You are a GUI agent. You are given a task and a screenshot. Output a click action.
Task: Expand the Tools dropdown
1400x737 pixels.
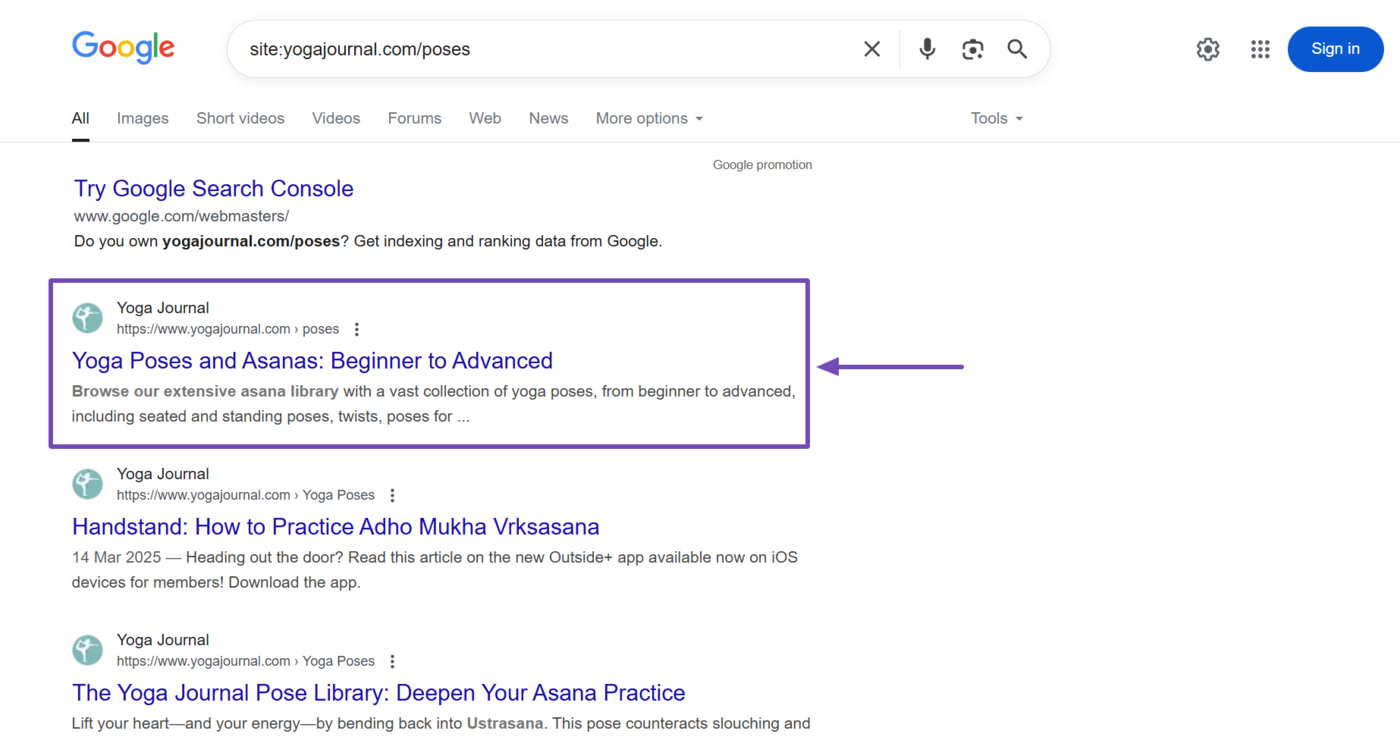(996, 118)
